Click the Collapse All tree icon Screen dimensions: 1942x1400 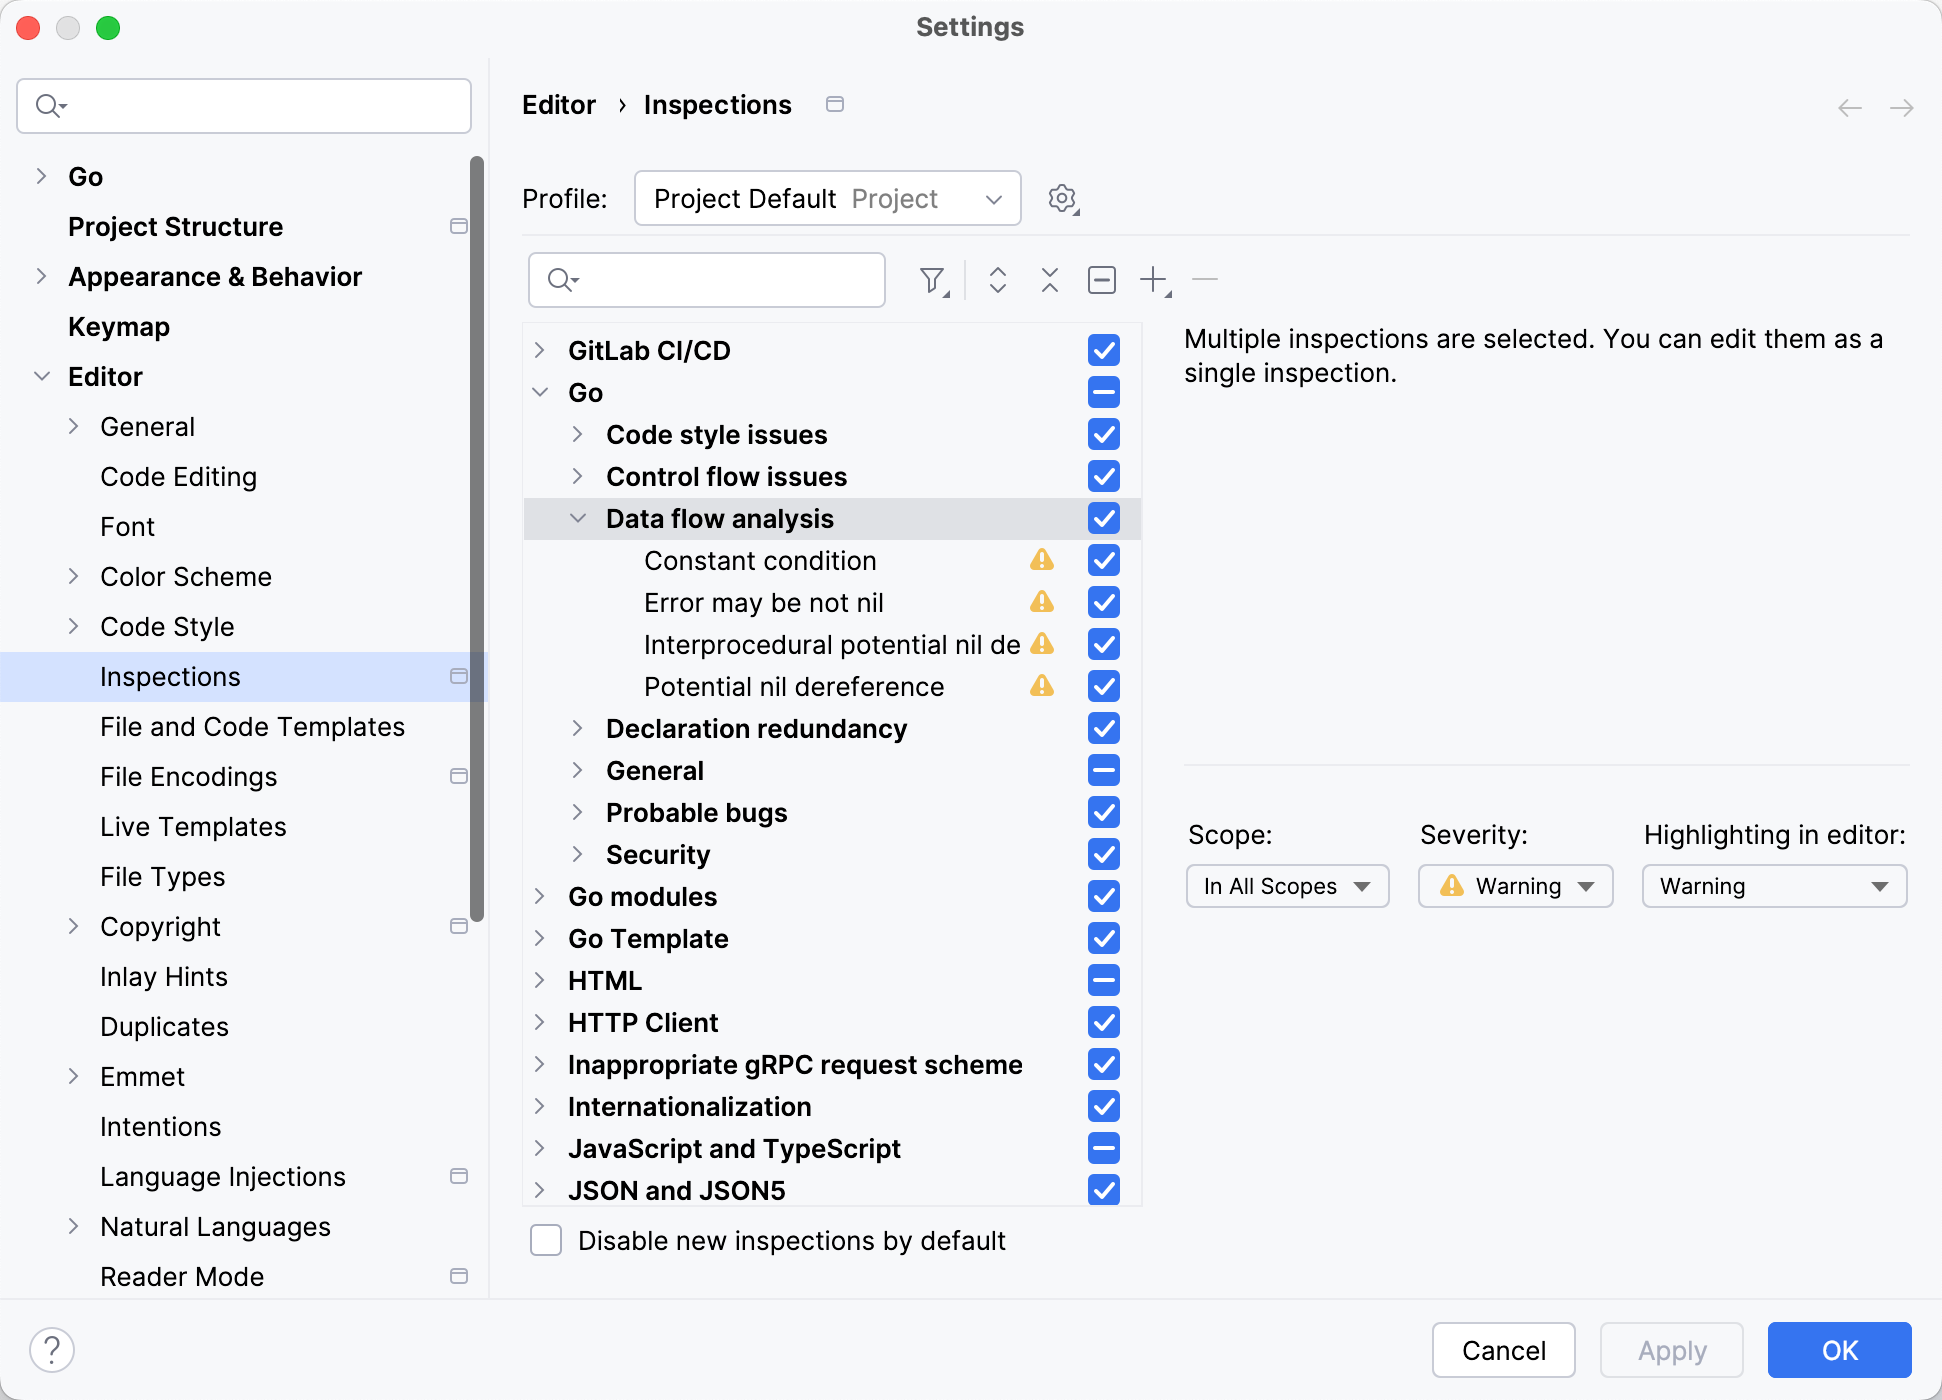[1049, 280]
